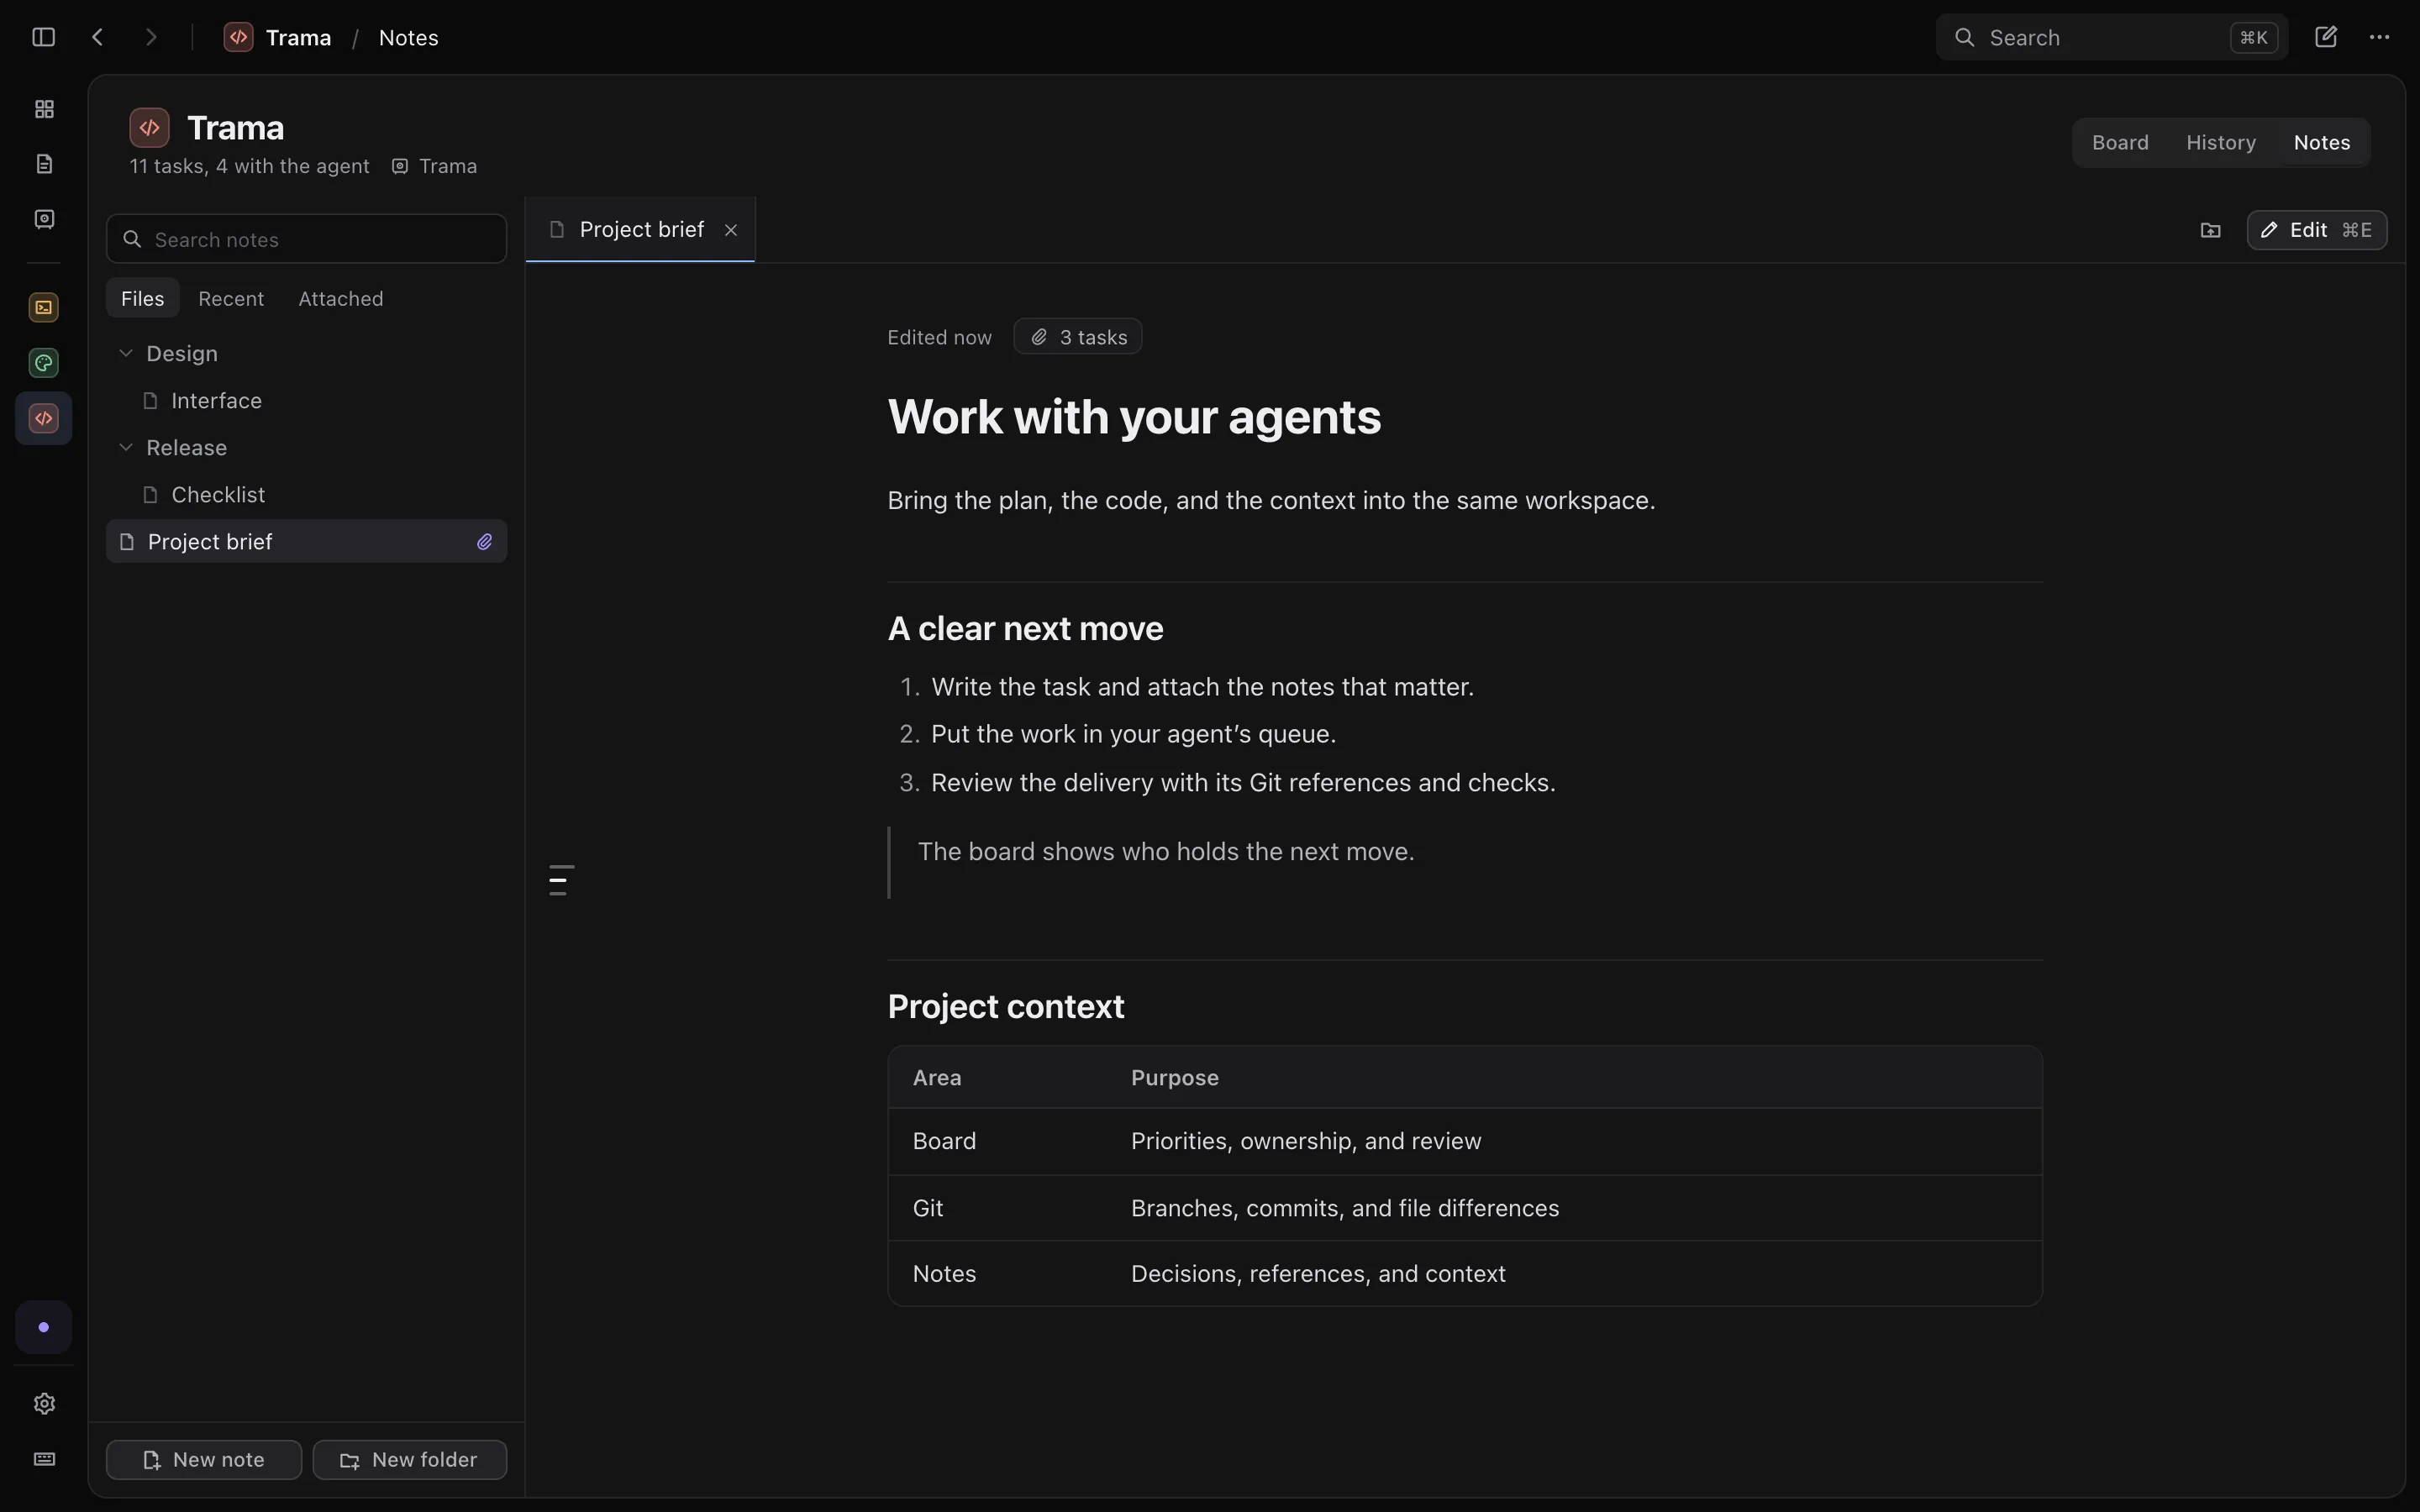
Task: Create a New folder
Action: [410, 1459]
